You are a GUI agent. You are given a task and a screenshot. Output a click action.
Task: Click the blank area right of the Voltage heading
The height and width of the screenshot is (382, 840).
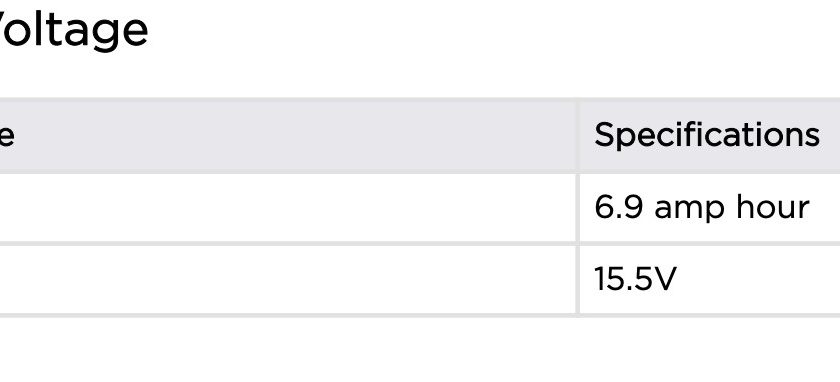(493, 31)
